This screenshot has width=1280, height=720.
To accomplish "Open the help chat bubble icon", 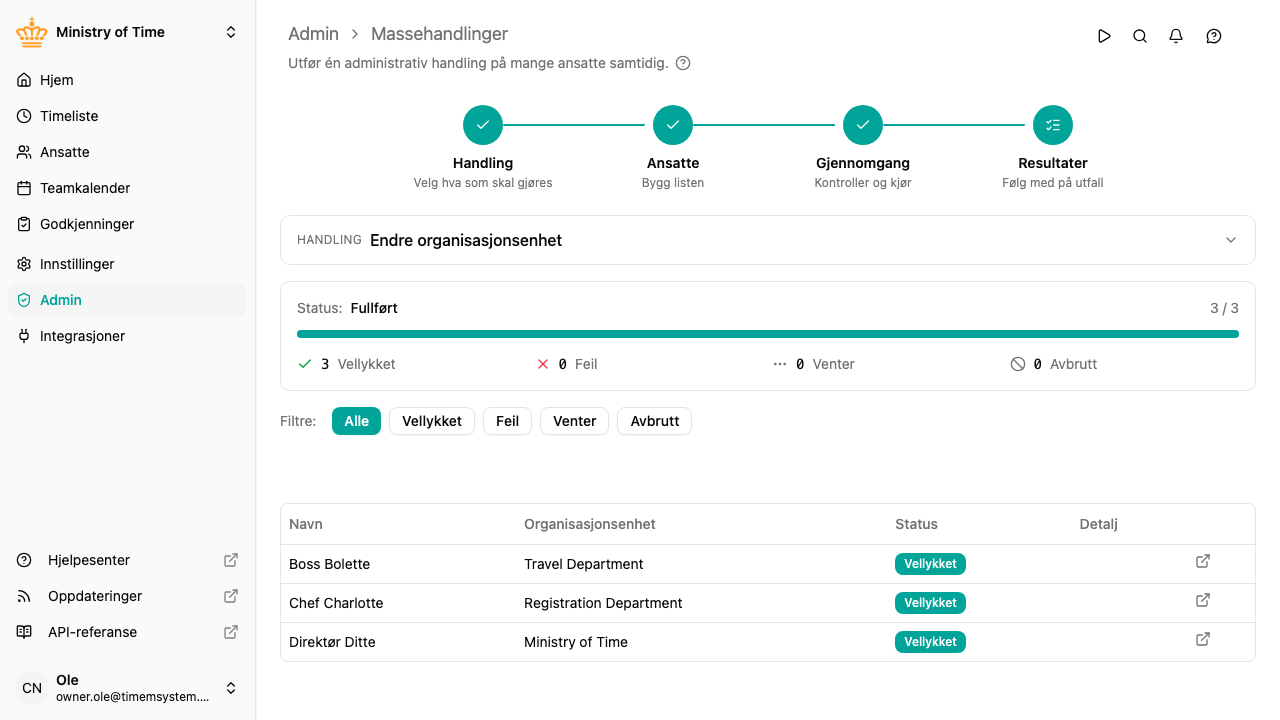I will 1214,36.
